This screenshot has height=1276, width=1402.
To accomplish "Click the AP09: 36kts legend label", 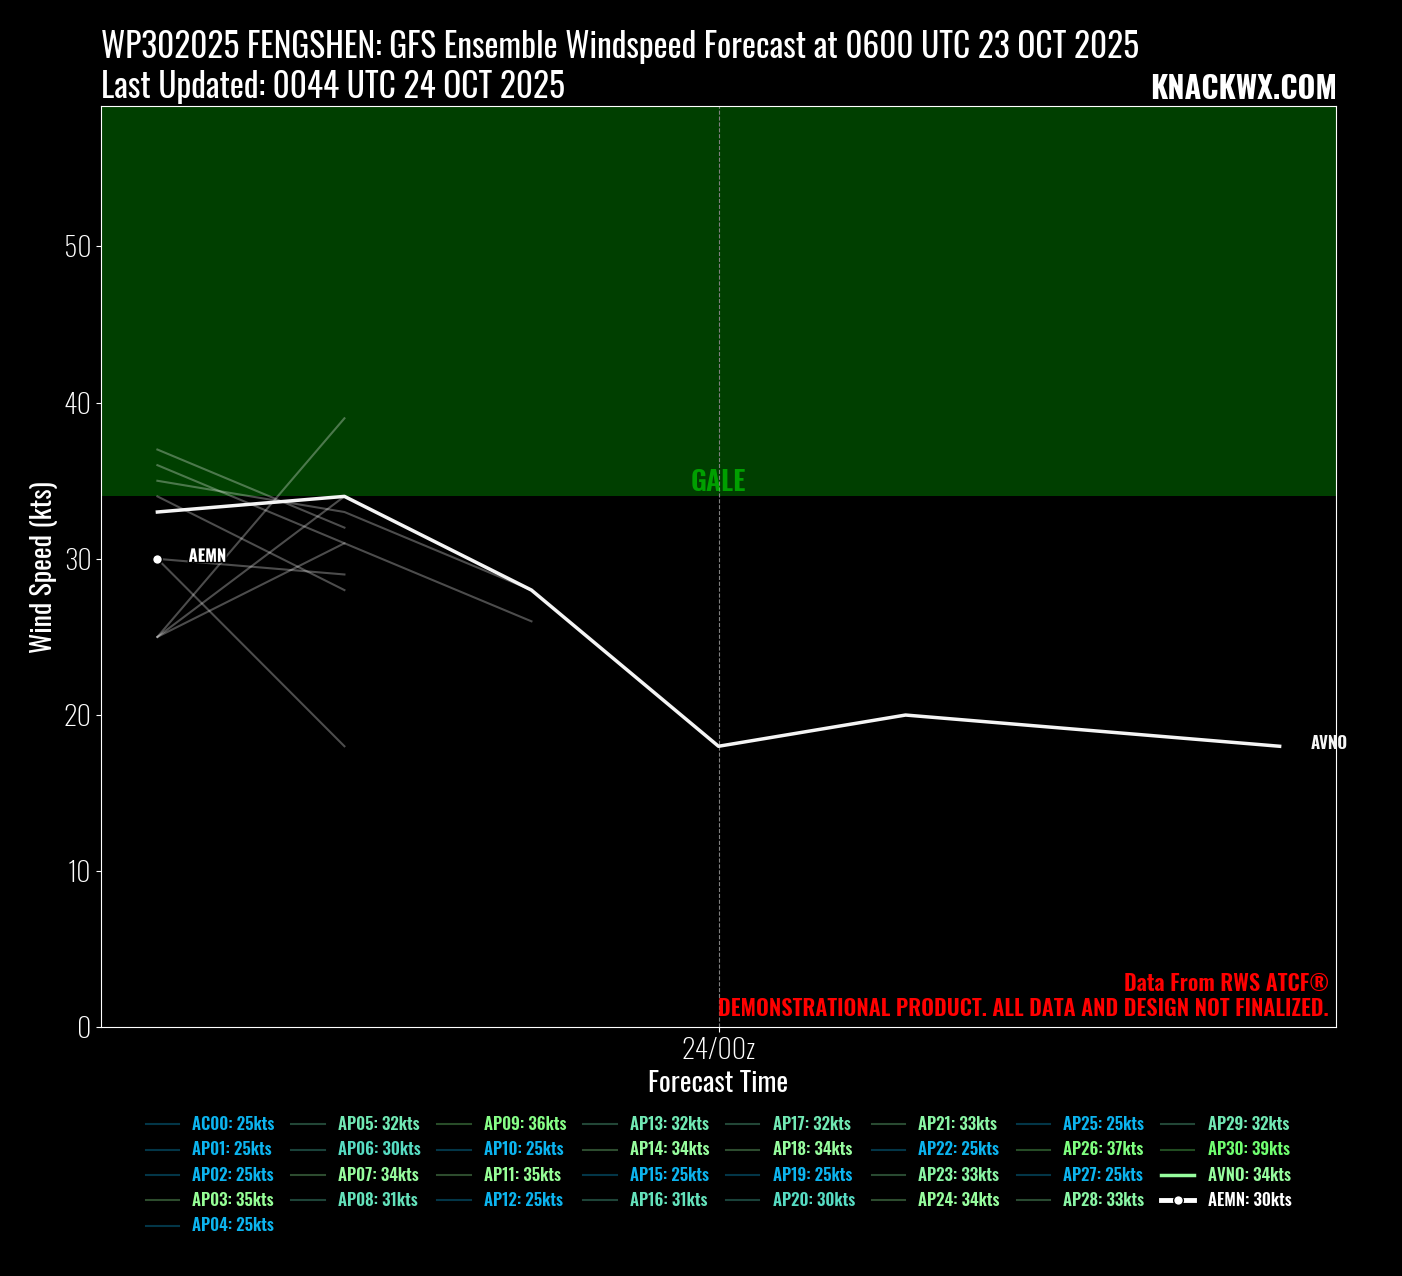I will tap(525, 1124).
